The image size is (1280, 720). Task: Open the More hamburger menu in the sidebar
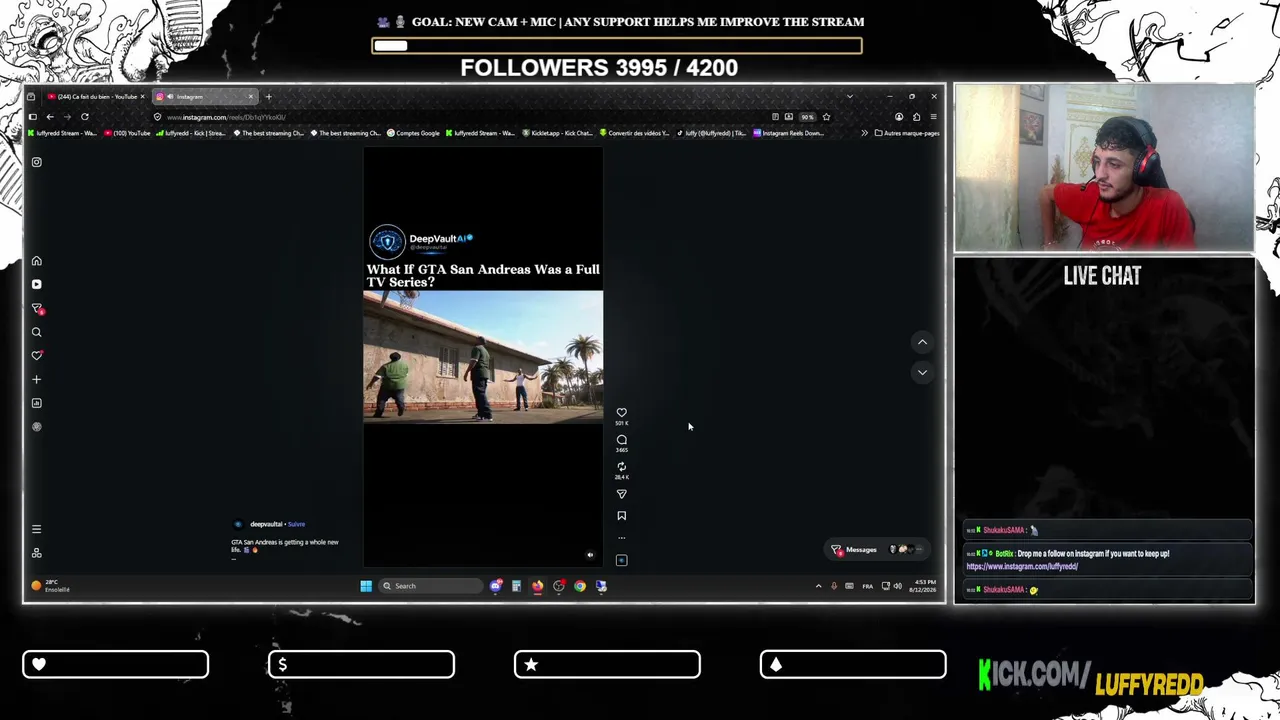tap(36, 529)
